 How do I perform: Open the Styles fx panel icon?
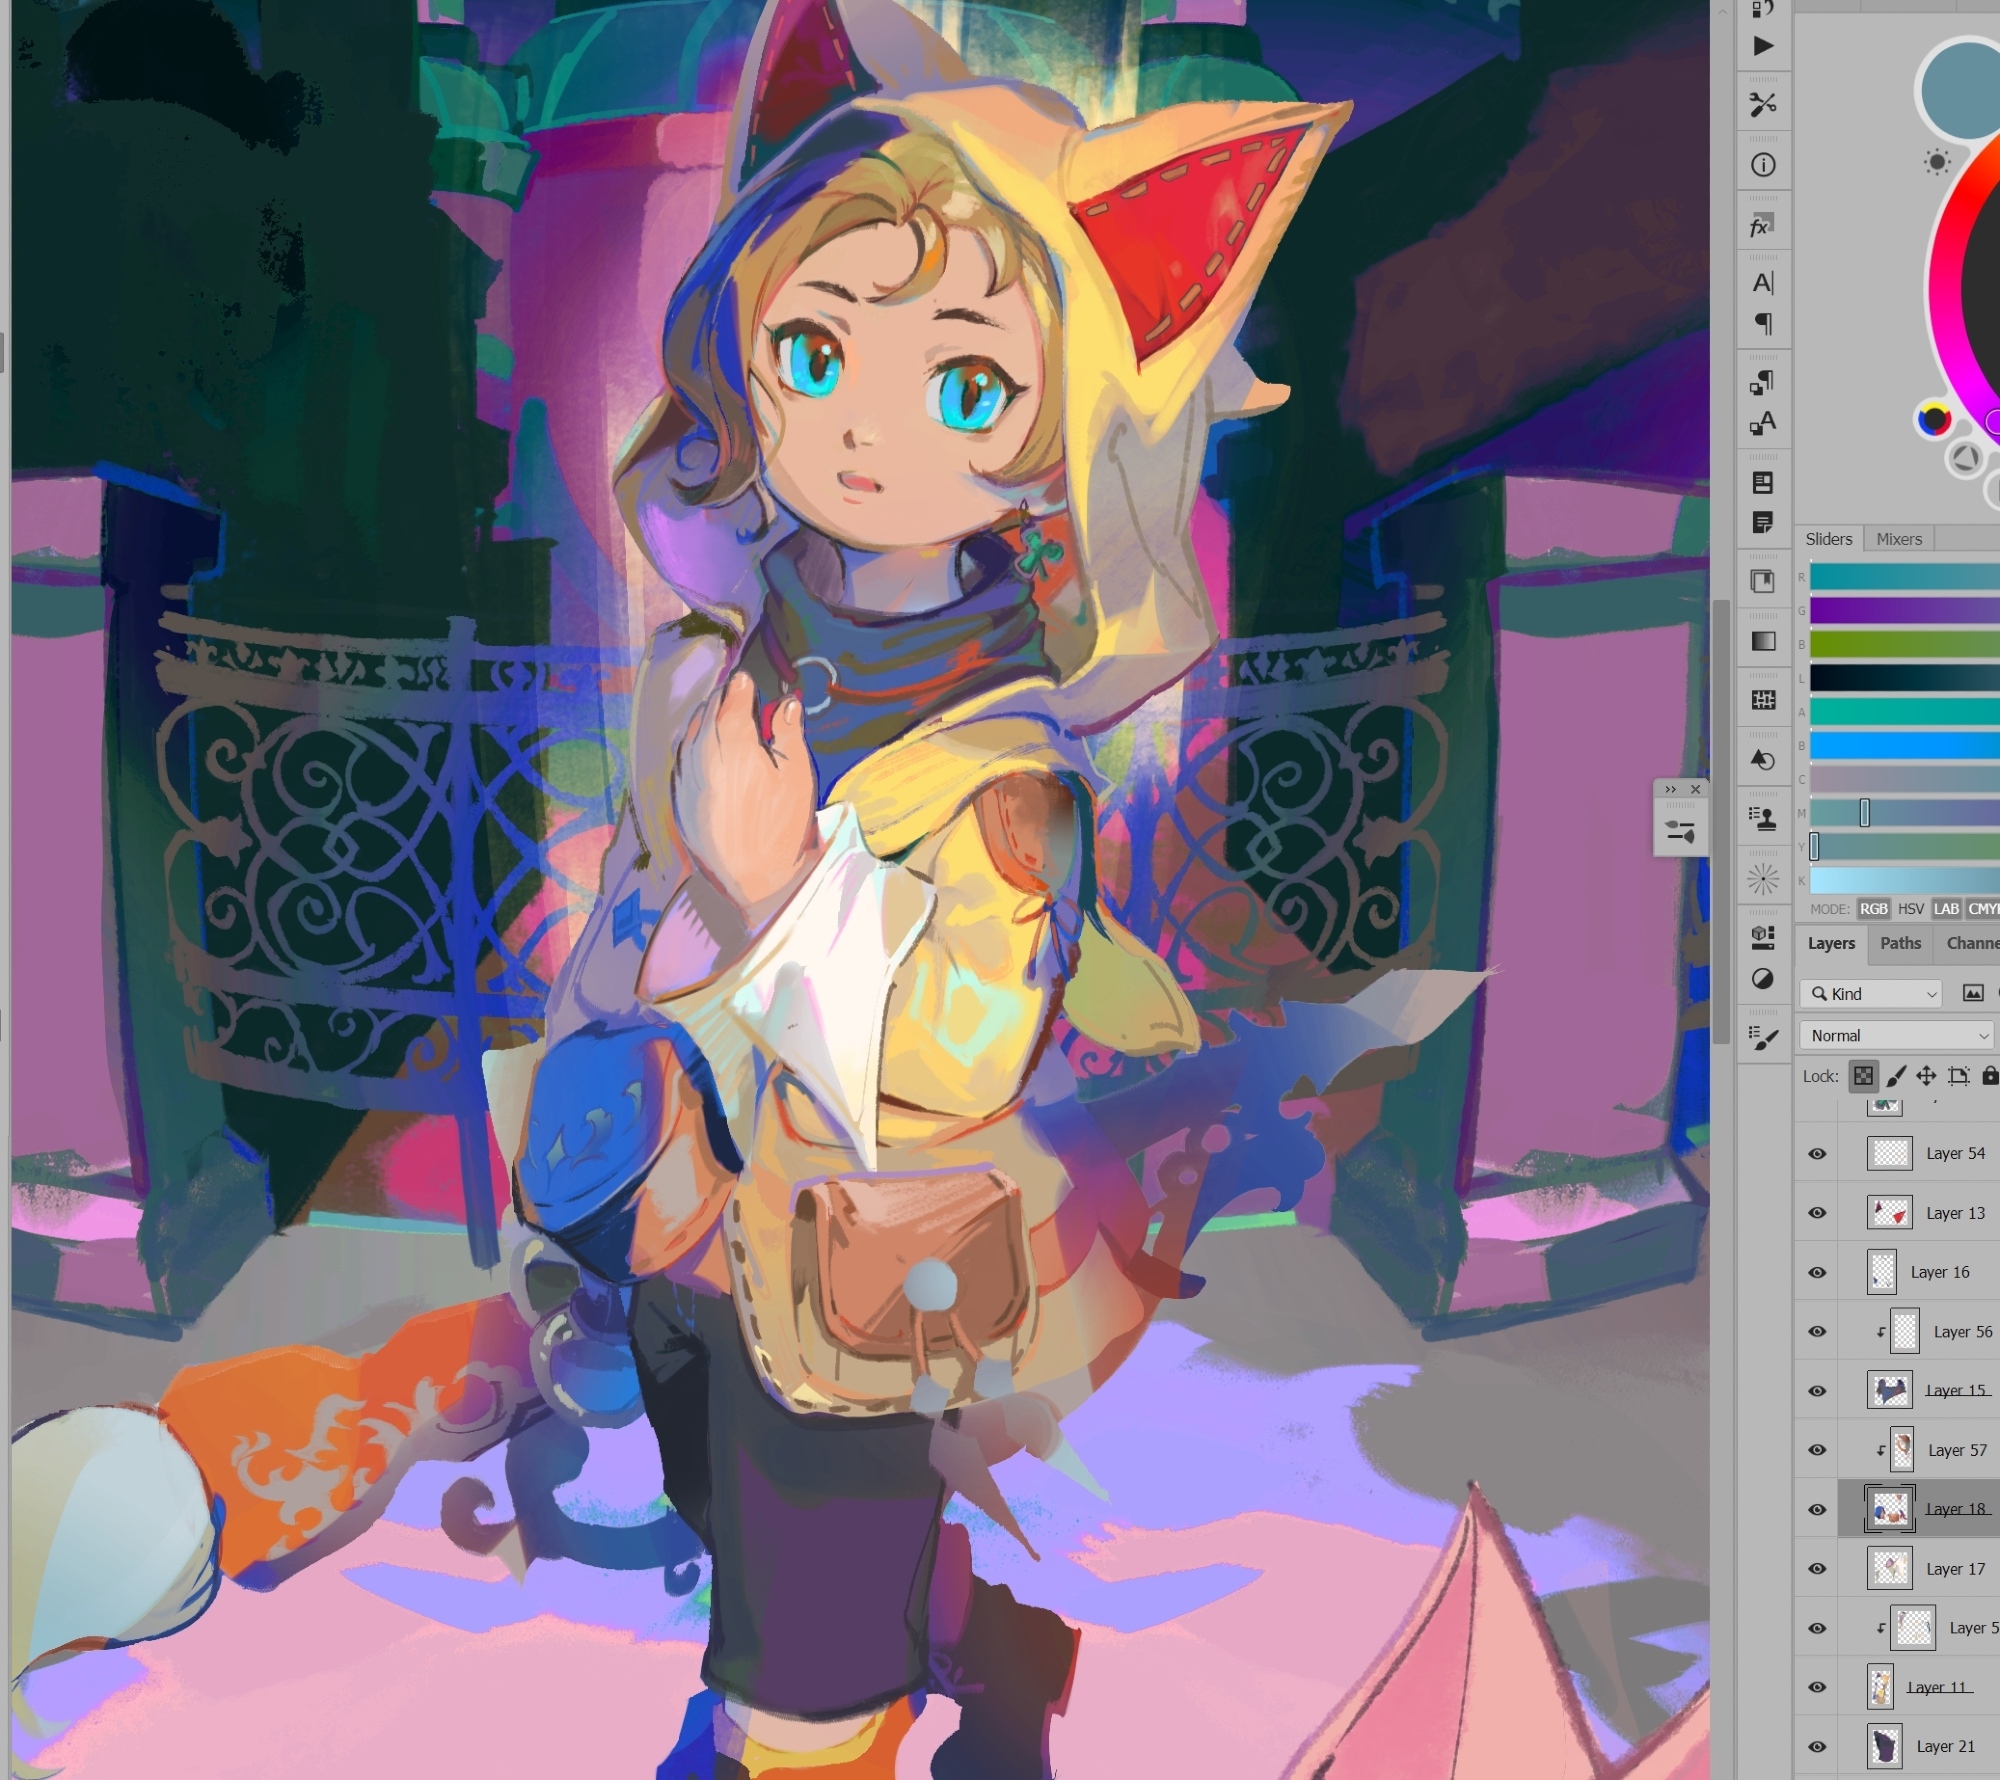click(1762, 227)
